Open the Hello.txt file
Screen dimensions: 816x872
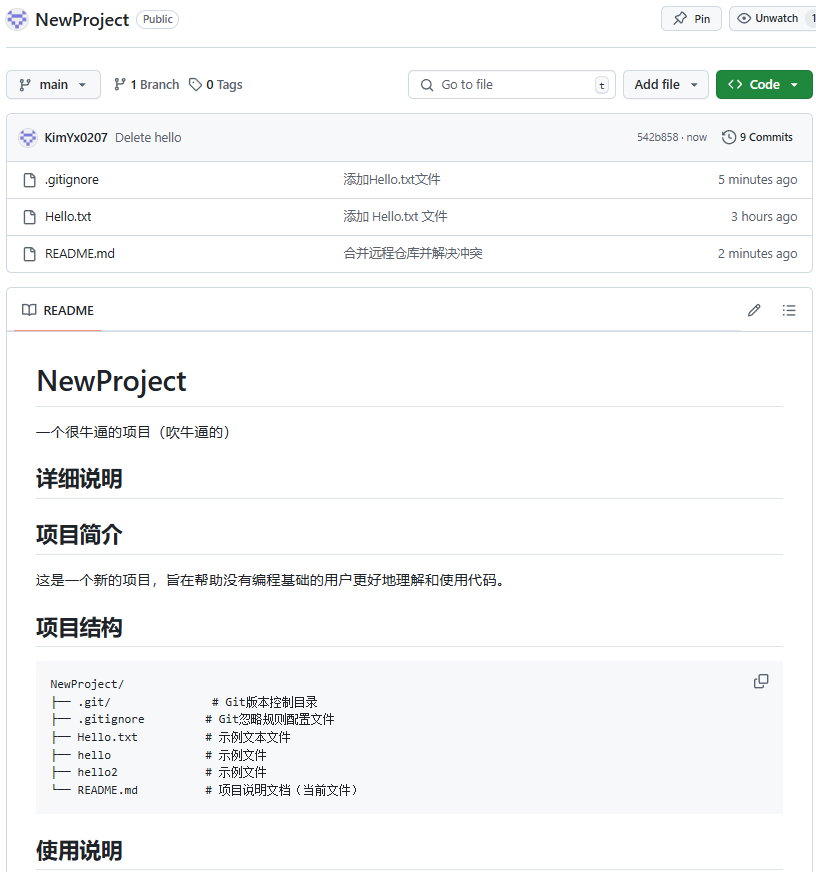68,217
